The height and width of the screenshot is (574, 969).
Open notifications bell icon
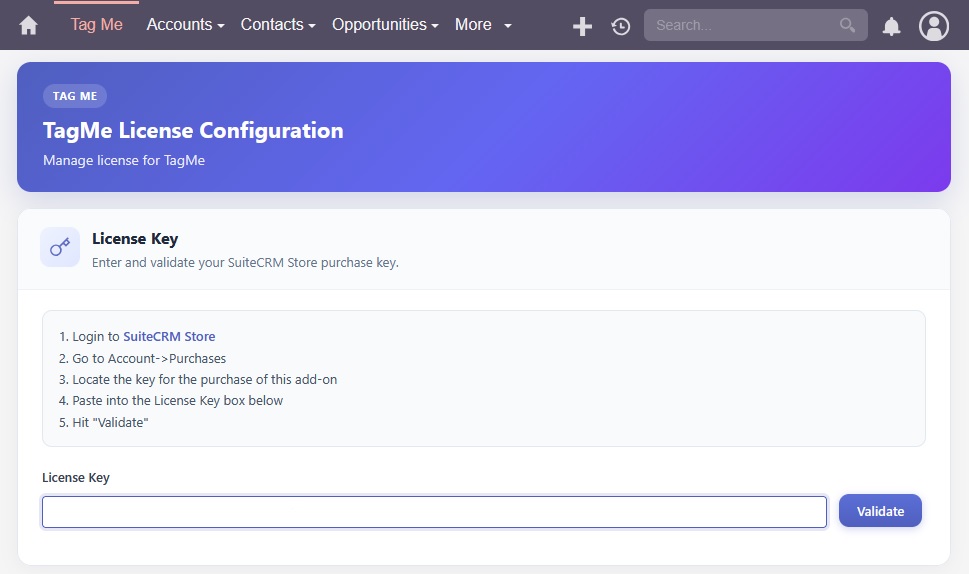(891, 26)
